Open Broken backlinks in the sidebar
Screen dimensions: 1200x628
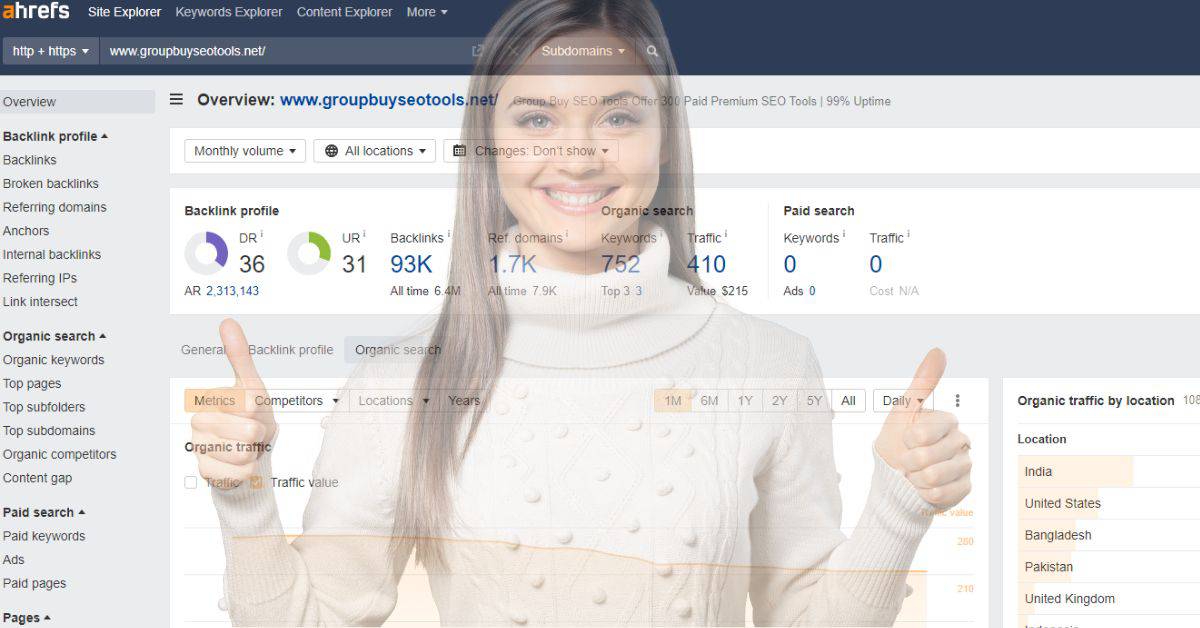51,184
